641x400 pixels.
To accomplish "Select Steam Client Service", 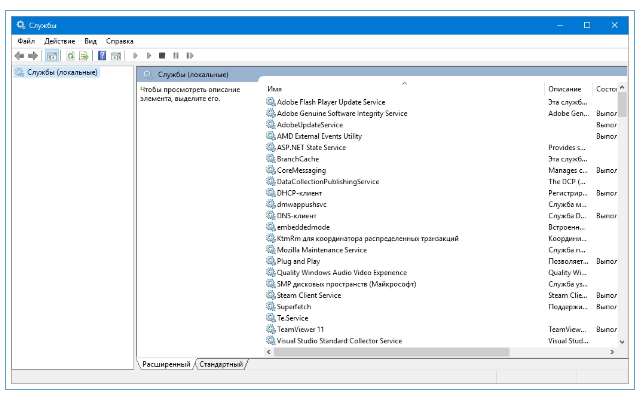I will pos(309,295).
